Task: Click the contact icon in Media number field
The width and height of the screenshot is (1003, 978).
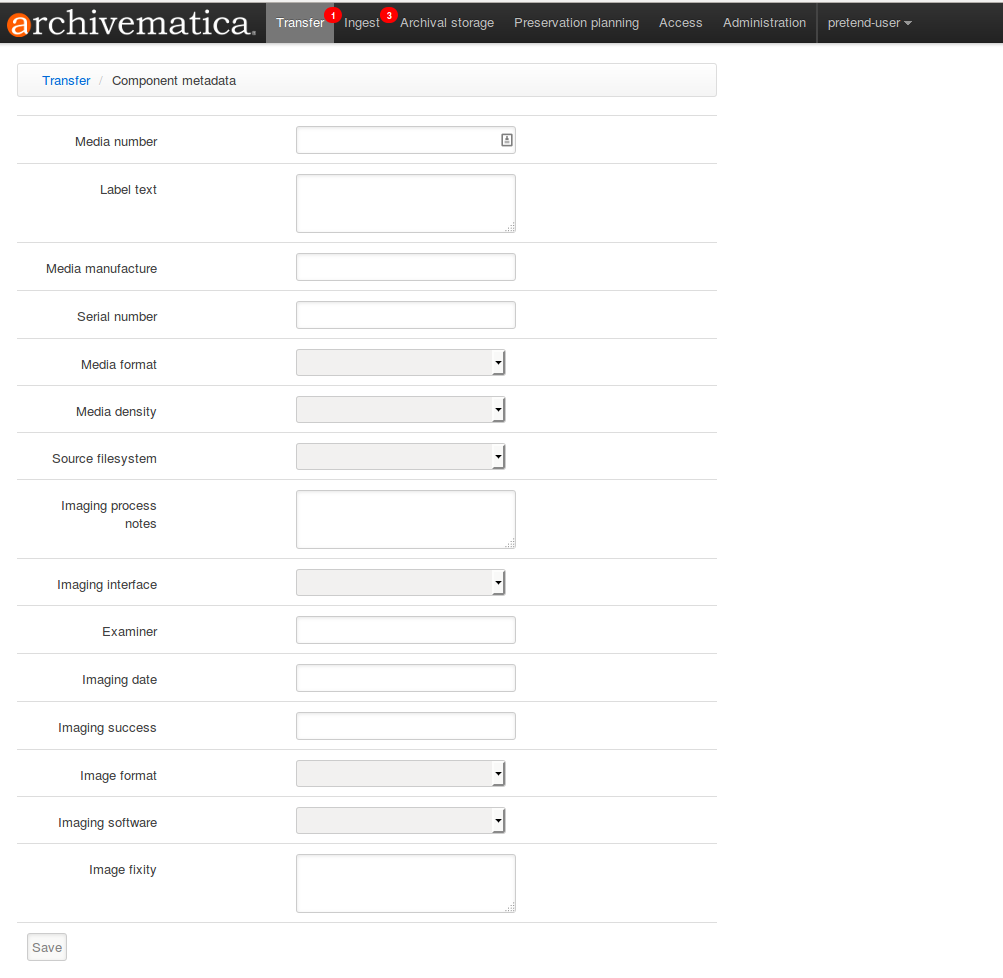Action: click(x=506, y=141)
